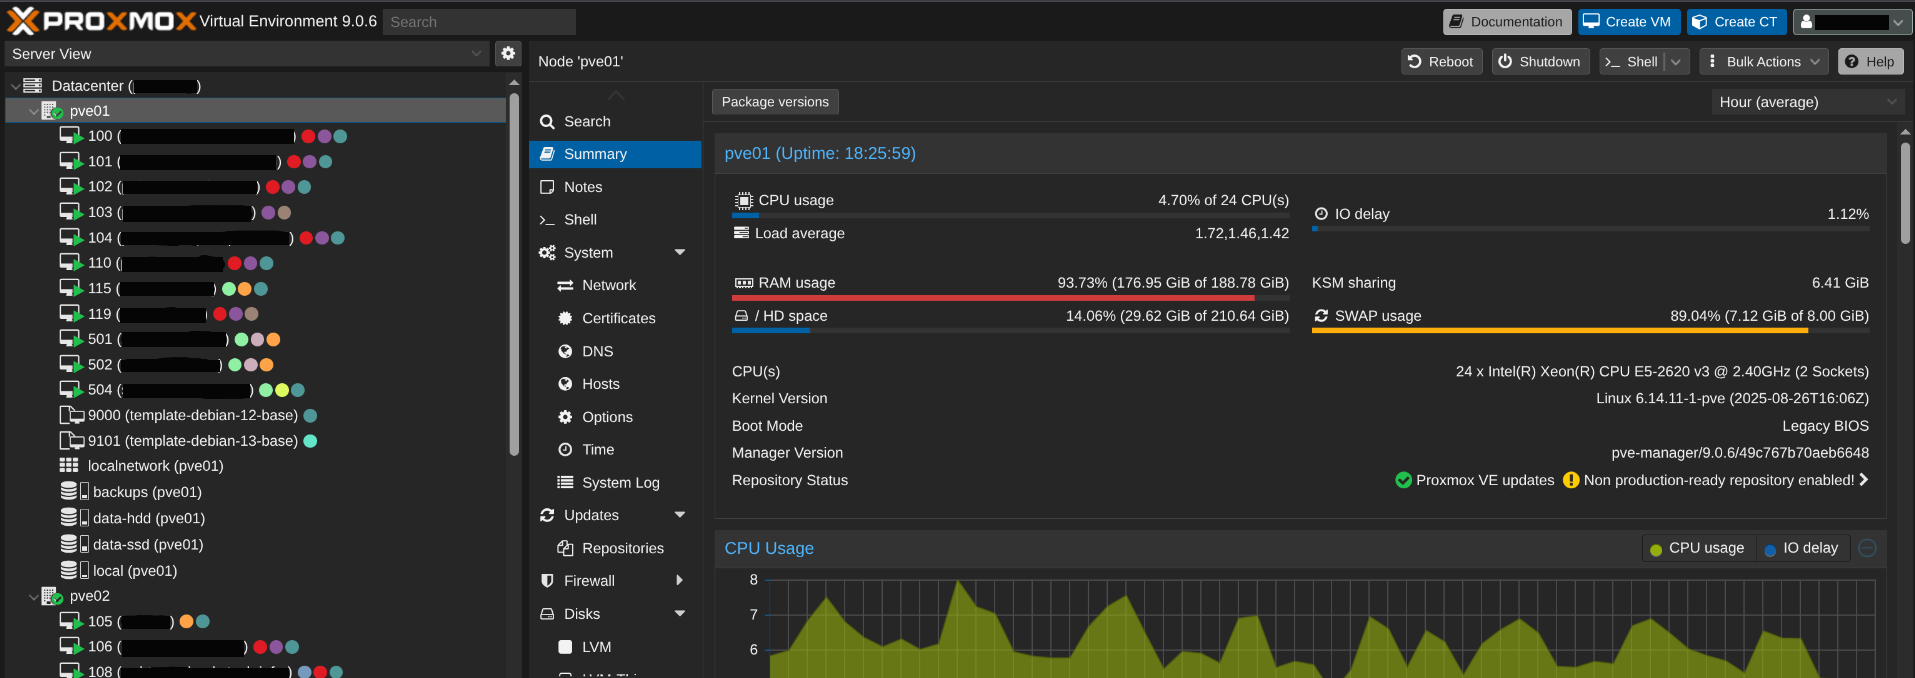The height and width of the screenshot is (678, 1915).
Task: Open the Notes panel
Action: click(x=615, y=187)
